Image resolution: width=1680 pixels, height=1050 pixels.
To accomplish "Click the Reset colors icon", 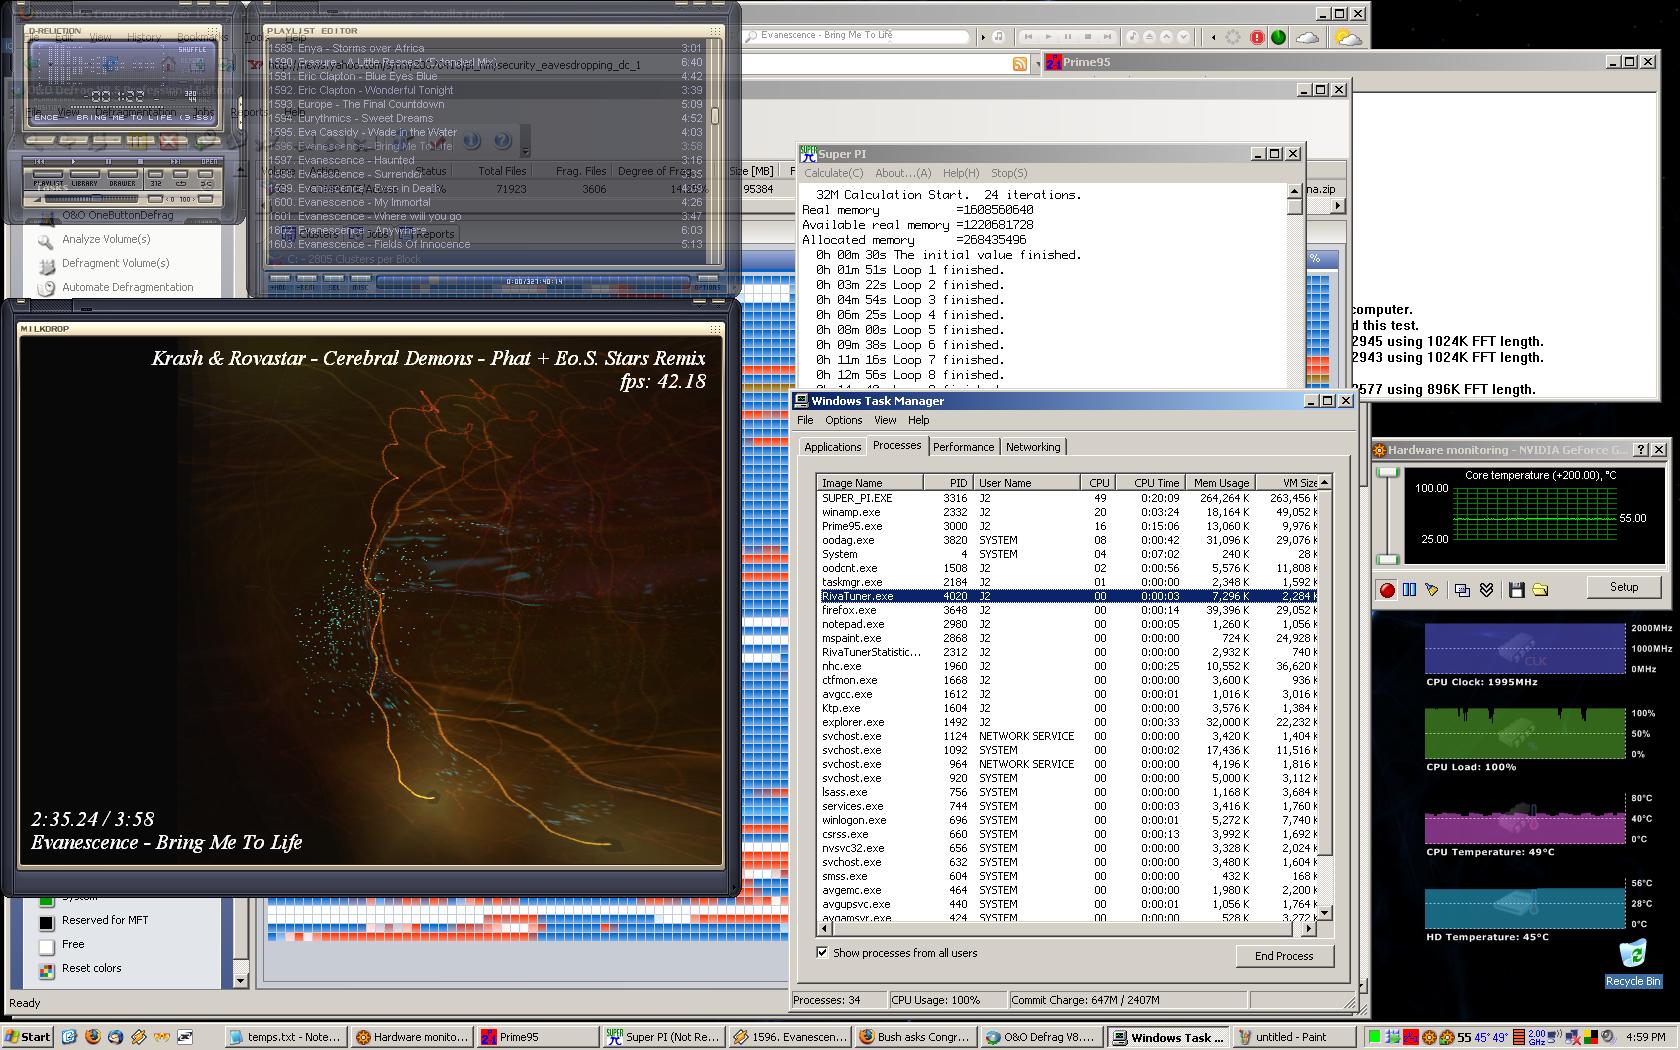I will coord(46,969).
